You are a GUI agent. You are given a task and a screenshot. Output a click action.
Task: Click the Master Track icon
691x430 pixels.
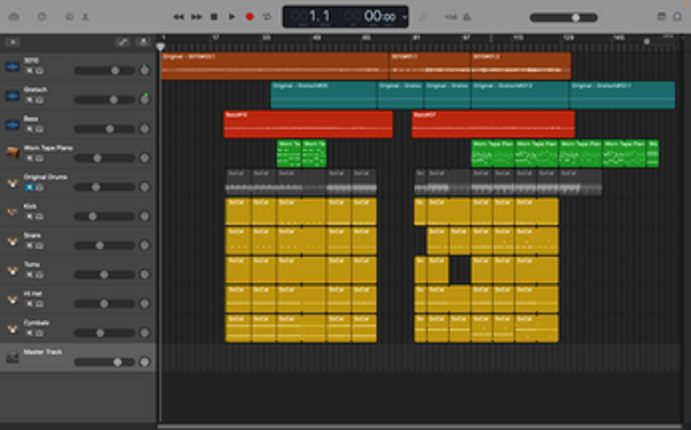pos(12,356)
